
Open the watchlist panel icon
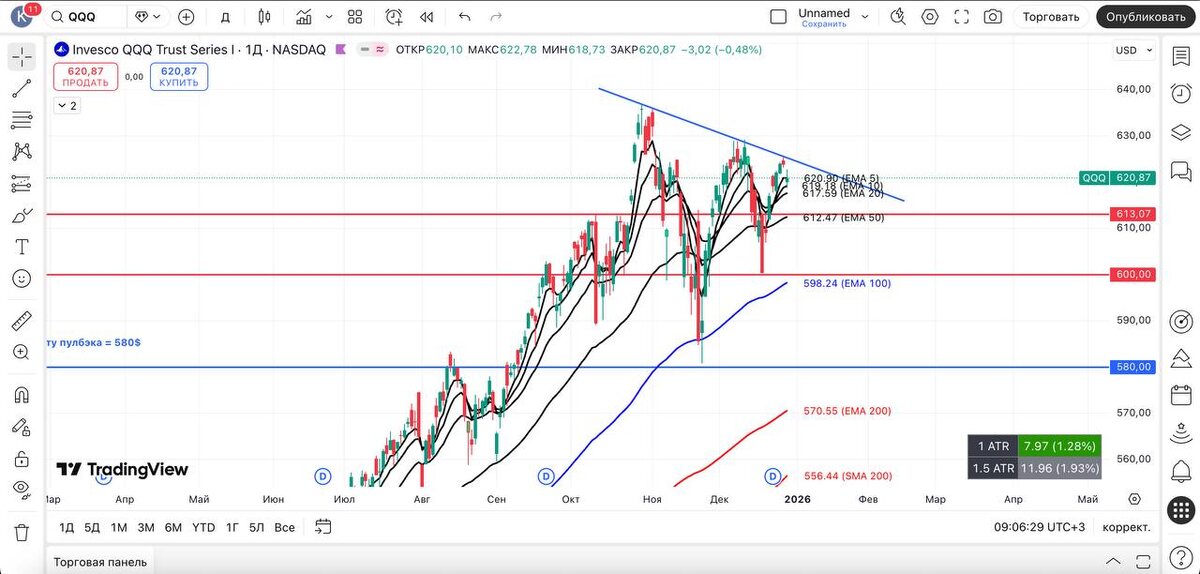pyautogui.click(x=1181, y=57)
